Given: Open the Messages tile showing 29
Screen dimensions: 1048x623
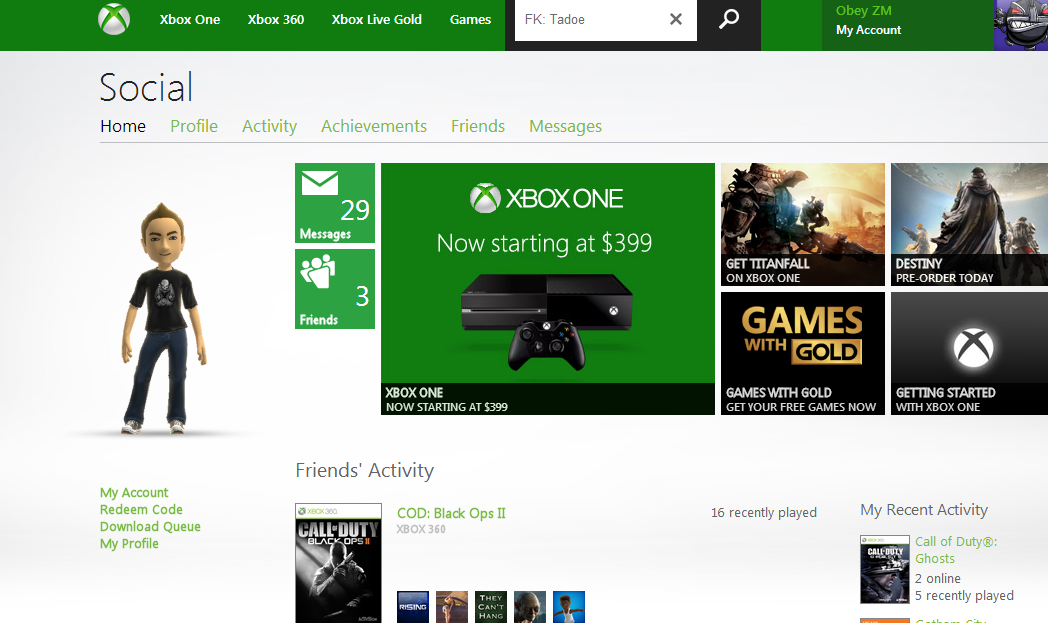Looking at the screenshot, I should [x=335, y=203].
